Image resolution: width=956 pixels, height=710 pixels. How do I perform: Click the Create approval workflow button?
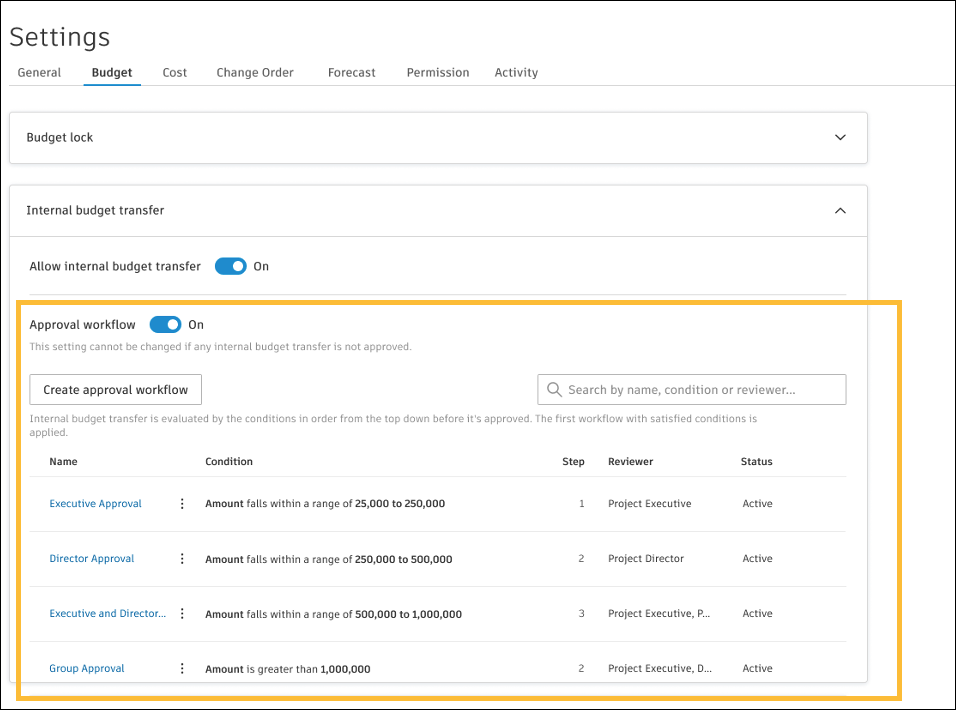pos(116,390)
